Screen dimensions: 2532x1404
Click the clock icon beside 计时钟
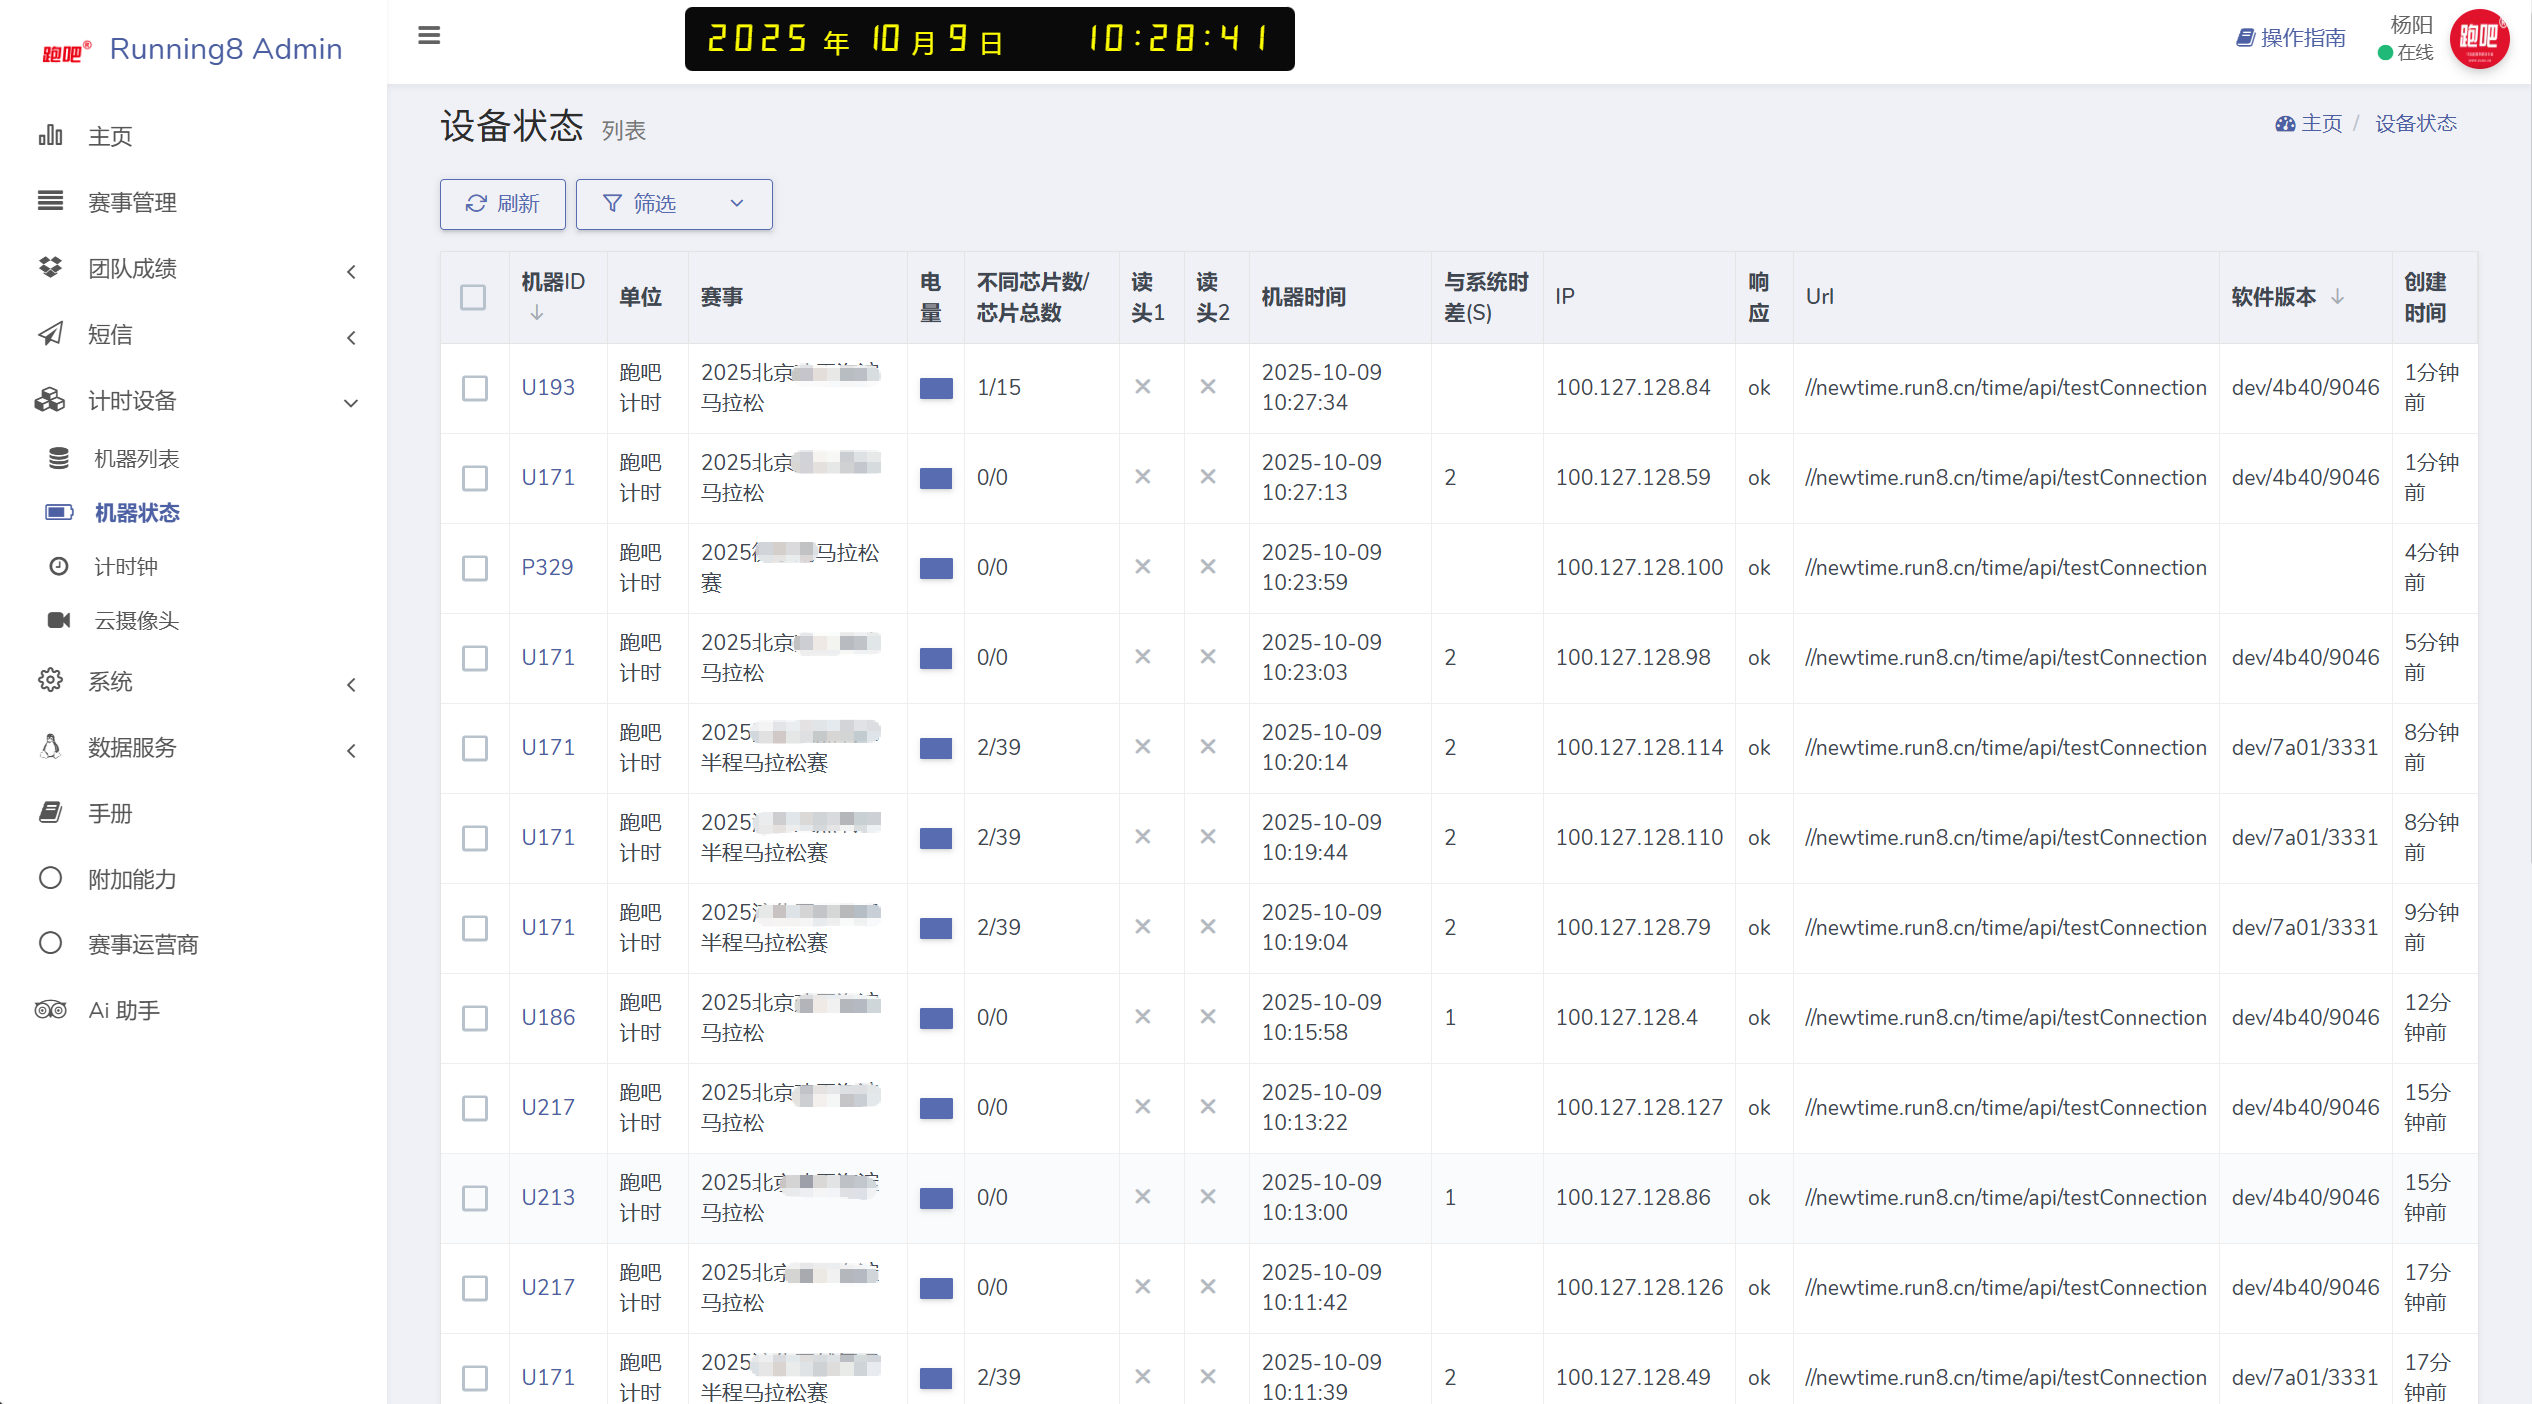click(59, 566)
